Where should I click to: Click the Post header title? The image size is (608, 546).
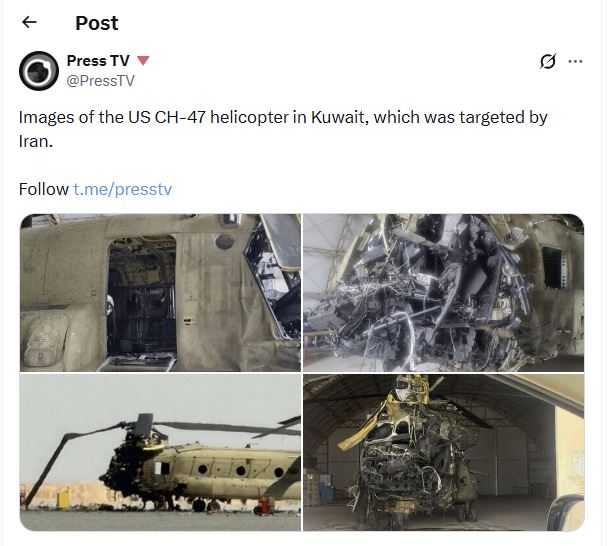point(97,23)
